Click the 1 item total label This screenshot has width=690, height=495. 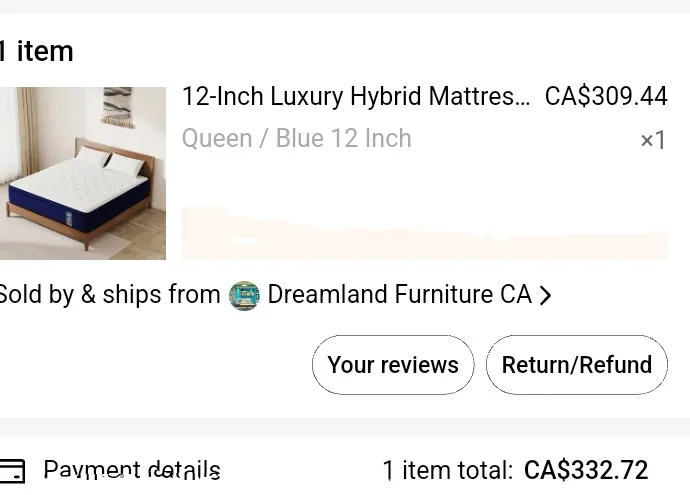[x=448, y=470]
